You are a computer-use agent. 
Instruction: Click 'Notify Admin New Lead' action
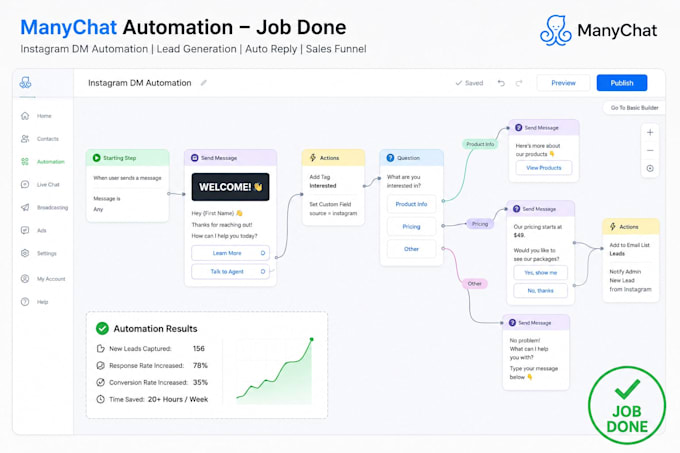tap(631, 280)
